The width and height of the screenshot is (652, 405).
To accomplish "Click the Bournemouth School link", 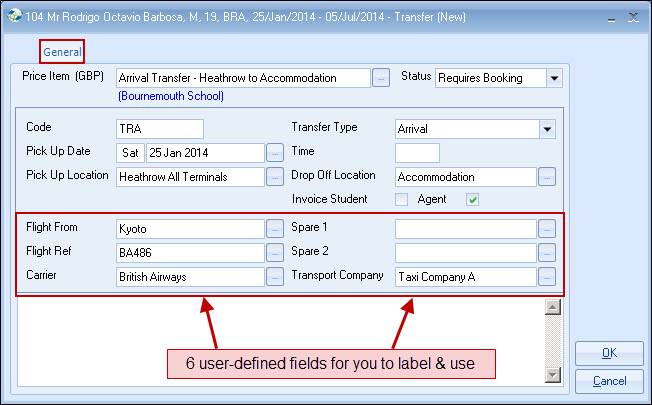I will [170, 96].
